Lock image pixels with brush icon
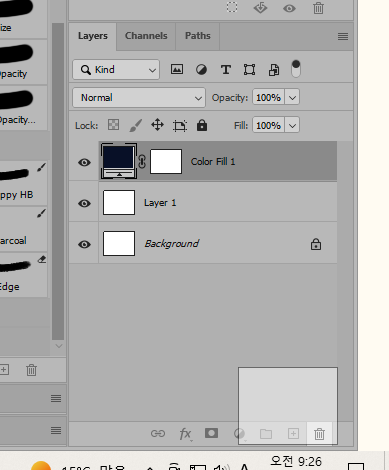Image resolution: width=389 pixels, height=470 pixels. pos(135,125)
